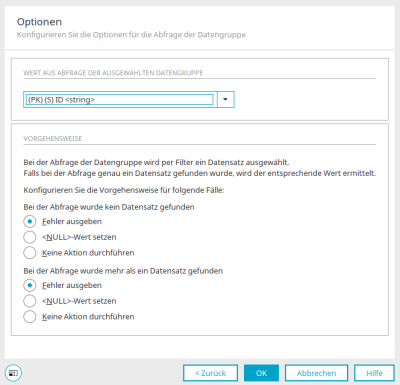Click 'Bei der Abfrage wurde kein Datensatz gefunden' label
This screenshot has width=400, height=385.
[109, 207]
